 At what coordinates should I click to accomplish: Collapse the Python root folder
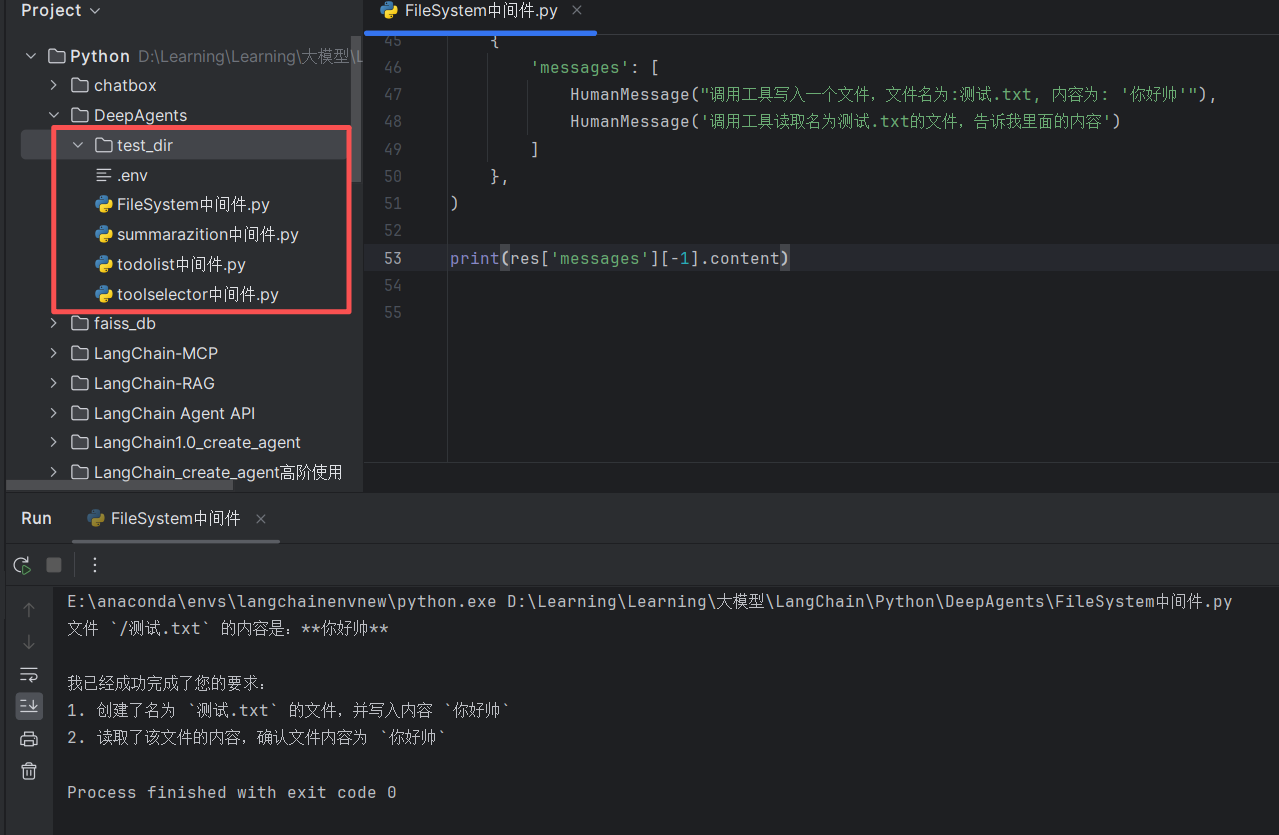click(x=31, y=56)
